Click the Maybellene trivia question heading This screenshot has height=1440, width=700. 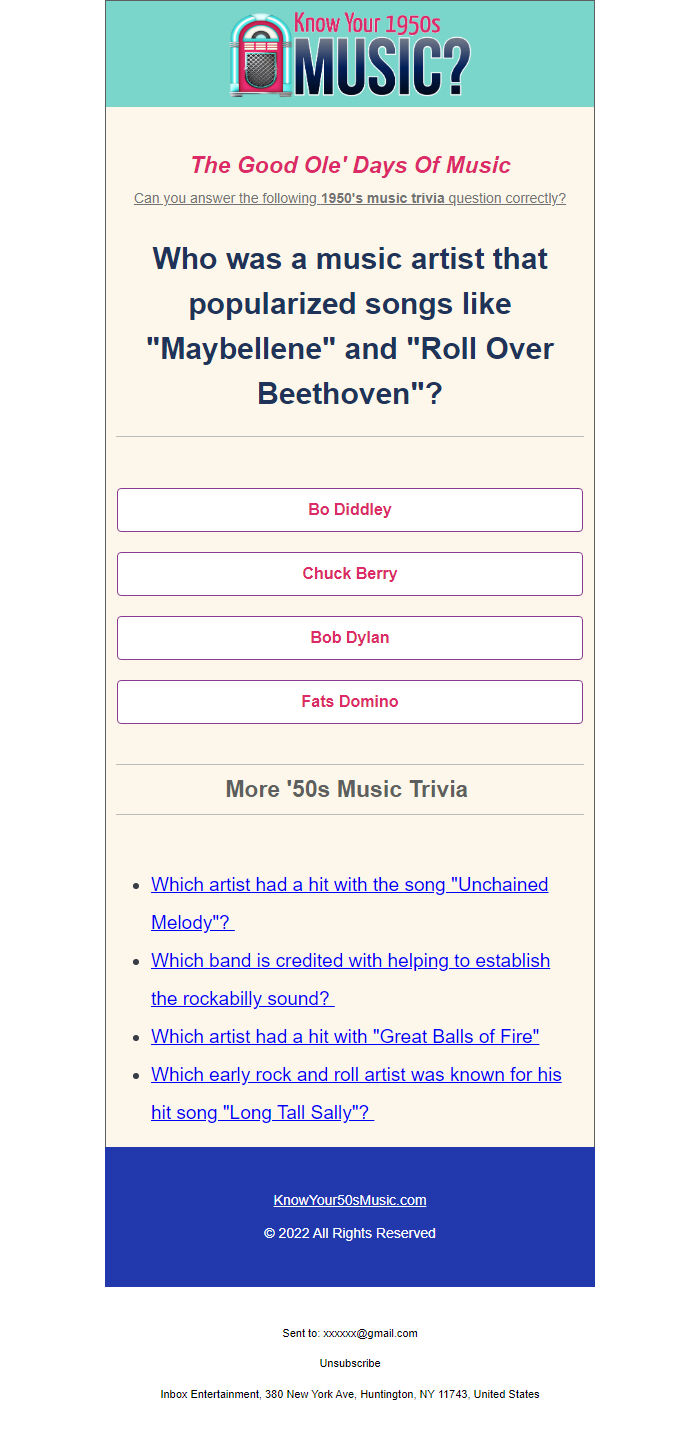350,326
